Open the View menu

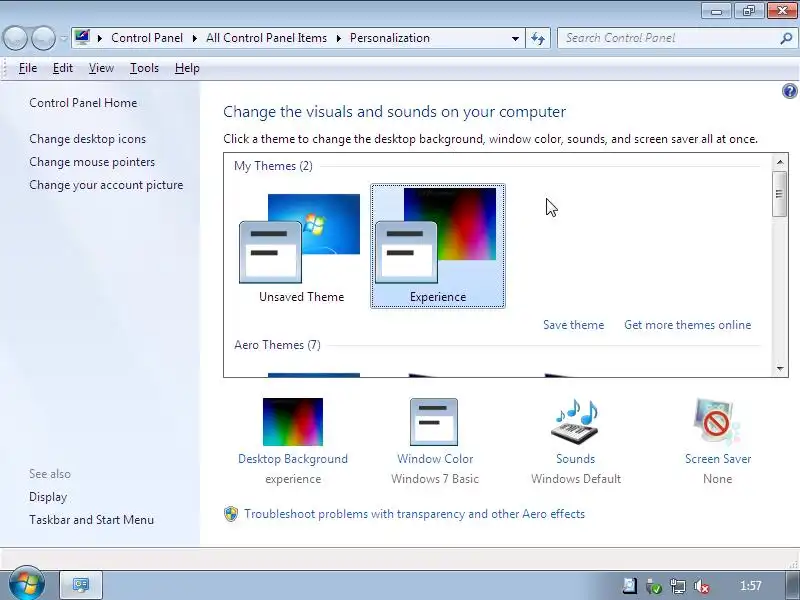(x=101, y=68)
